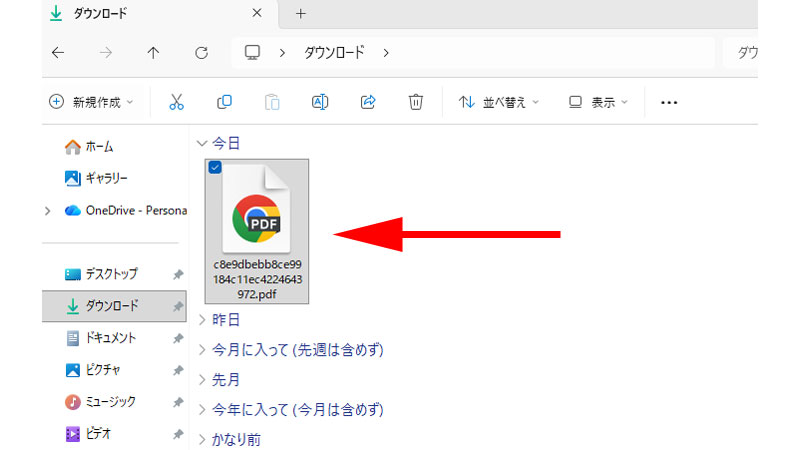Close the ダウンロード tab
800x450 pixels.
pyautogui.click(x=257, y=13)
